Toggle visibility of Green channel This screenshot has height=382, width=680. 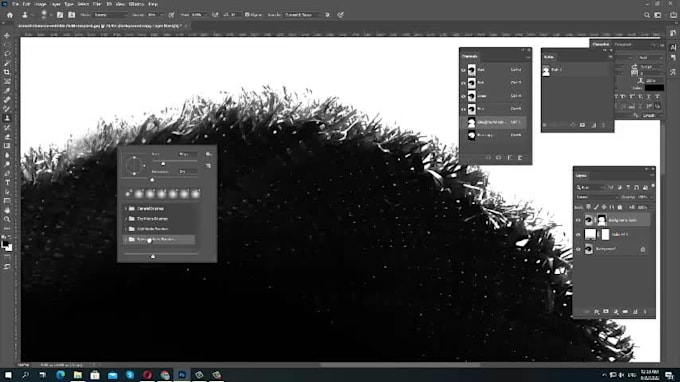point(463,96)
